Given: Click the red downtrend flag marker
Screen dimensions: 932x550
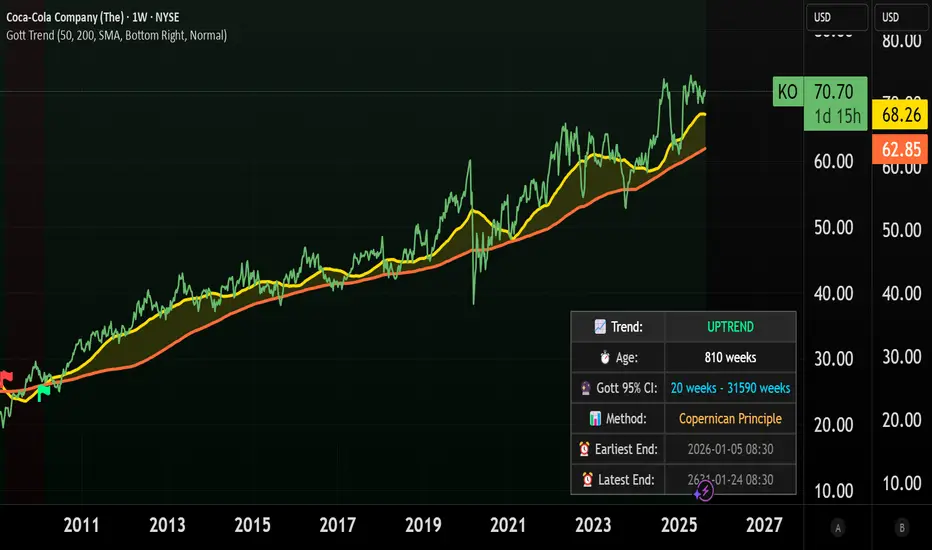Looking at the screenshot, I should (x=7, y=378).
